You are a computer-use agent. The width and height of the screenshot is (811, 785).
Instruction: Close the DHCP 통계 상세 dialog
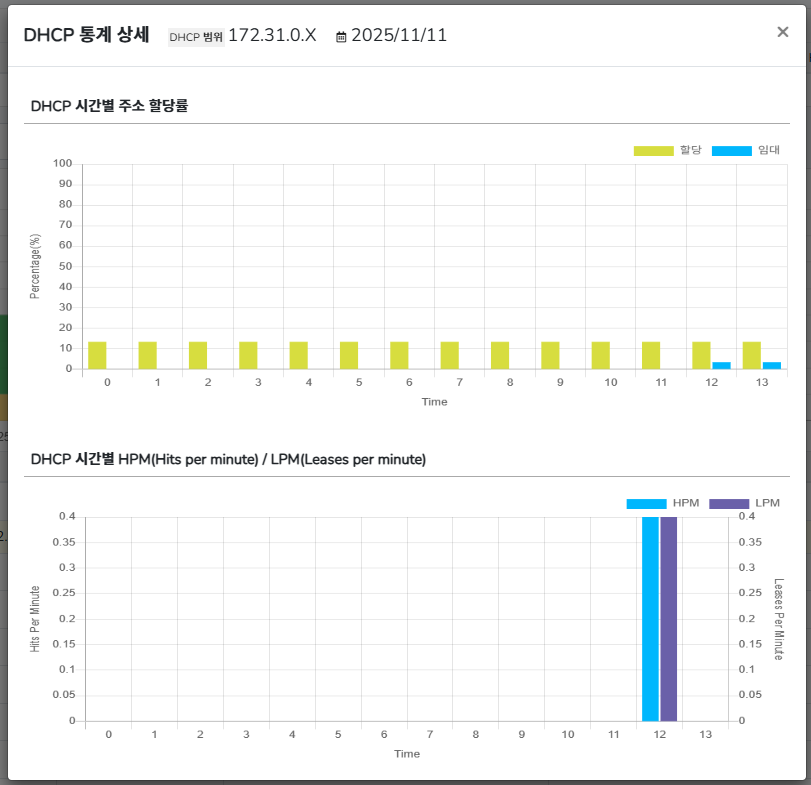782,32
